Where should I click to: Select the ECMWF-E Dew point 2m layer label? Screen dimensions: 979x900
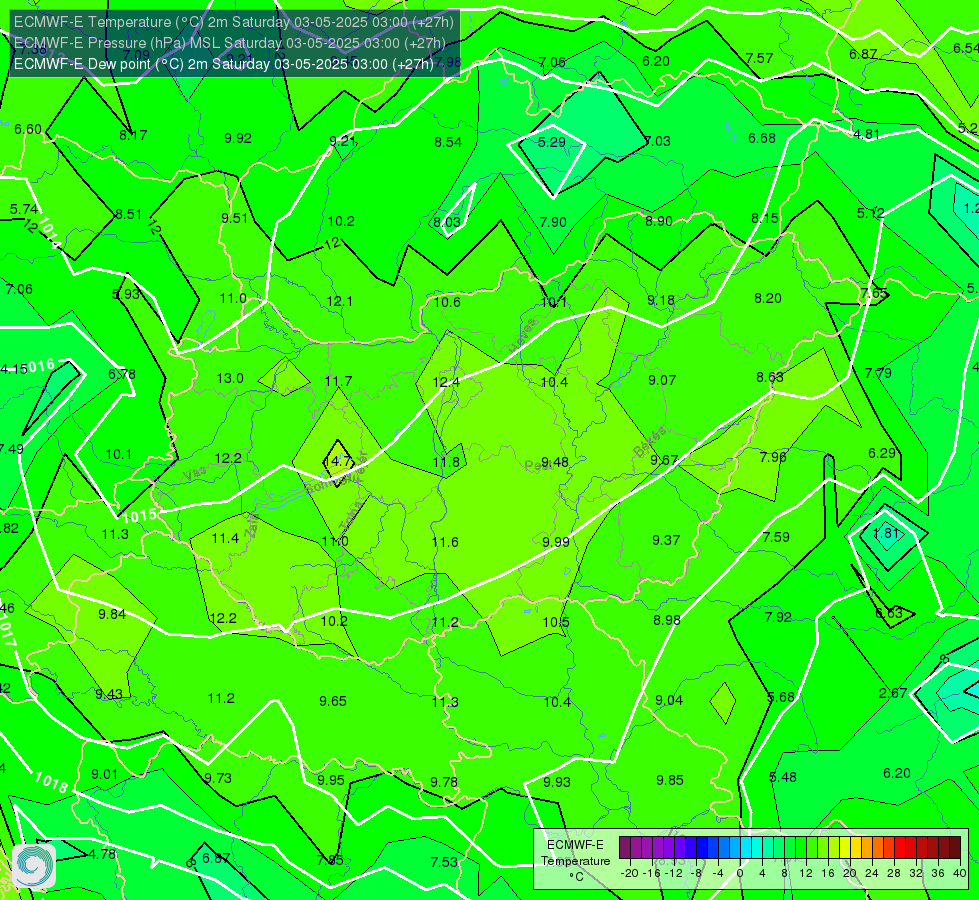[x=224, y=64]
